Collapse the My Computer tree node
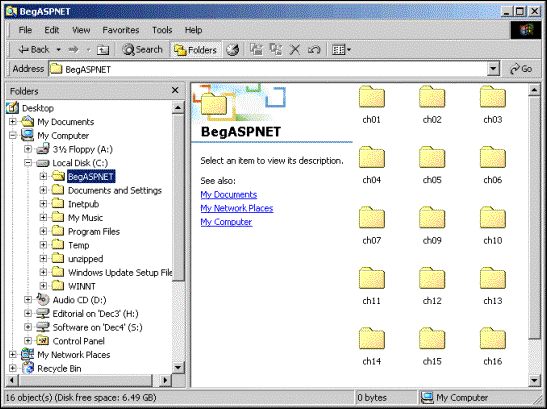 [13, 135]
